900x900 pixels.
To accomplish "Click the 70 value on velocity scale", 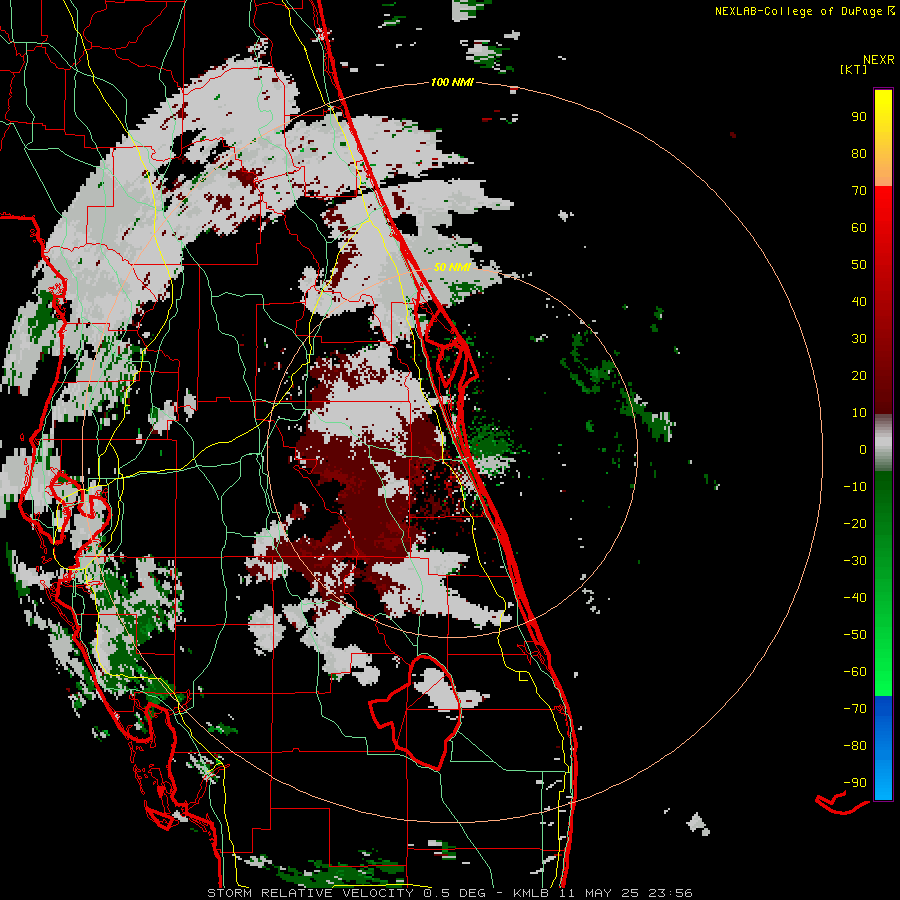I will (x=859, y=191).
